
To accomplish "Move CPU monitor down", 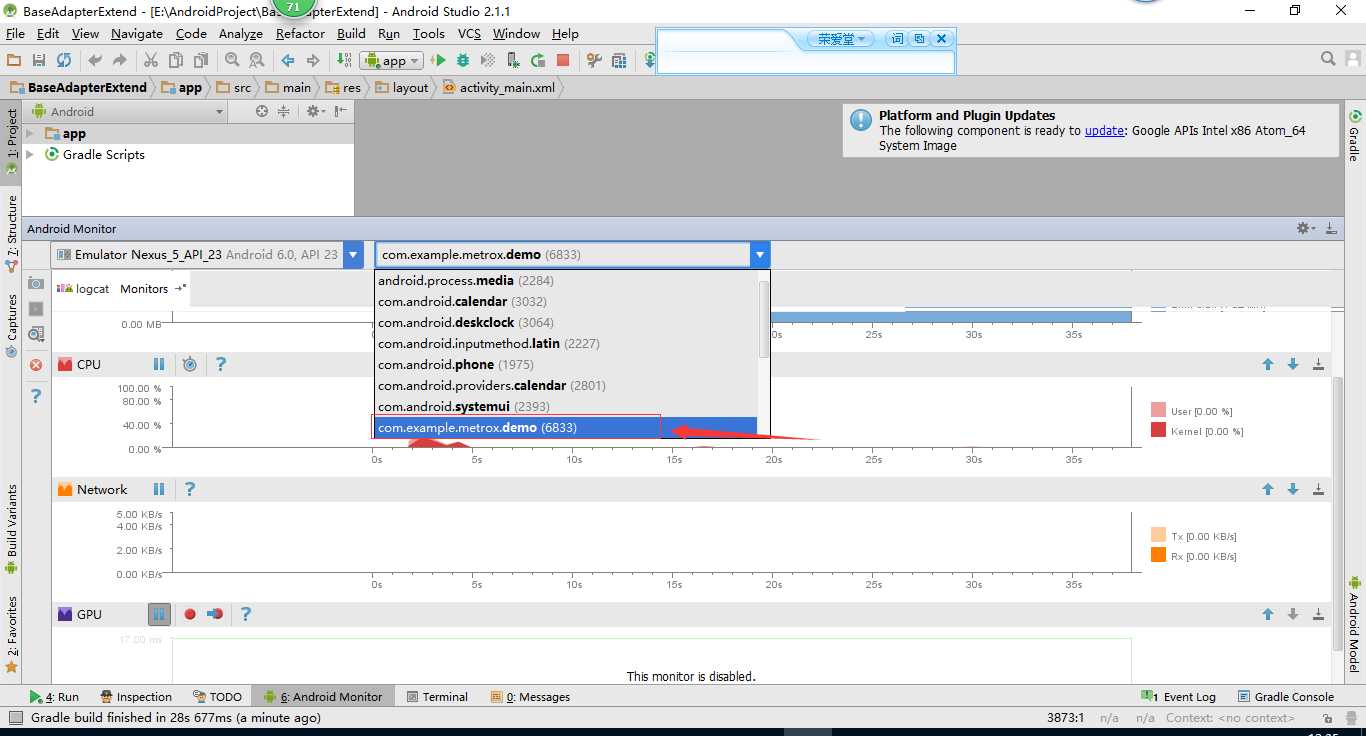I will (1293, 364).
